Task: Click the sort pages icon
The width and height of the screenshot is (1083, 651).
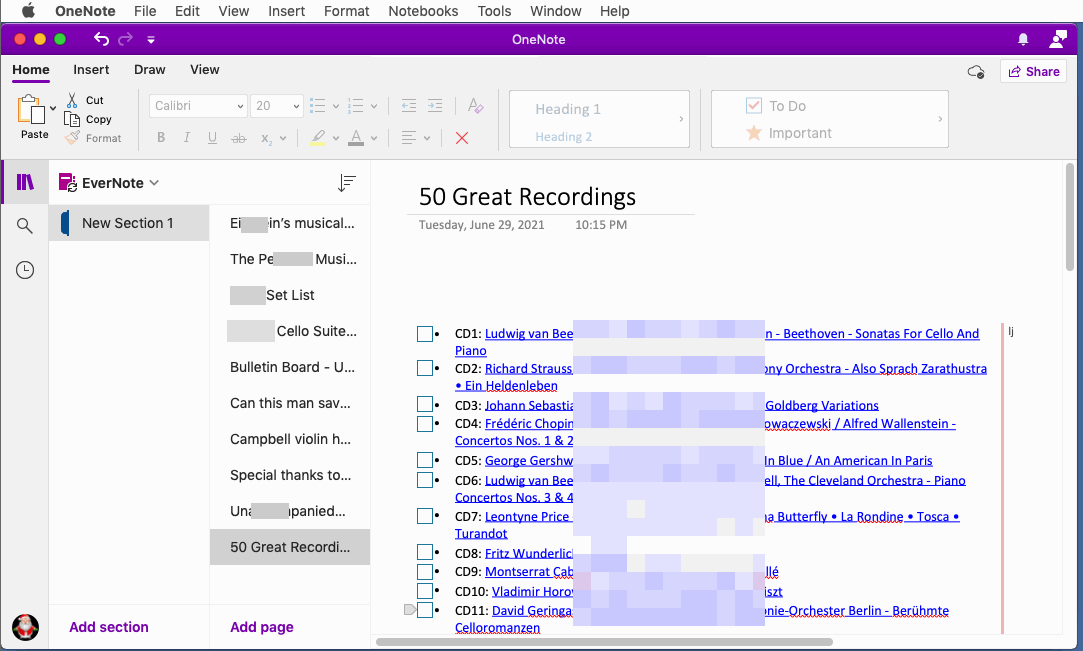Action: (x=347, y=183)
